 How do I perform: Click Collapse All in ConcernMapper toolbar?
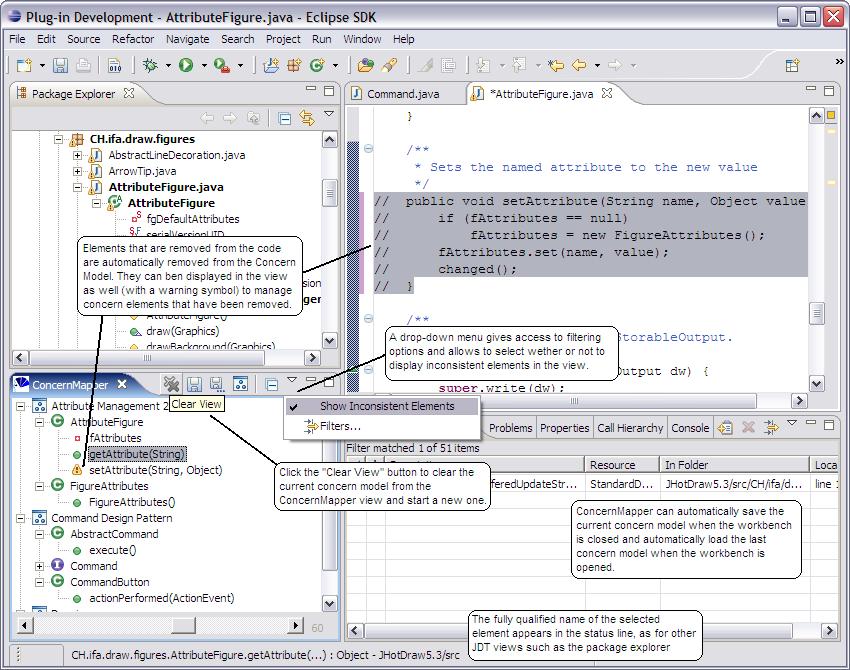(272, 385)
